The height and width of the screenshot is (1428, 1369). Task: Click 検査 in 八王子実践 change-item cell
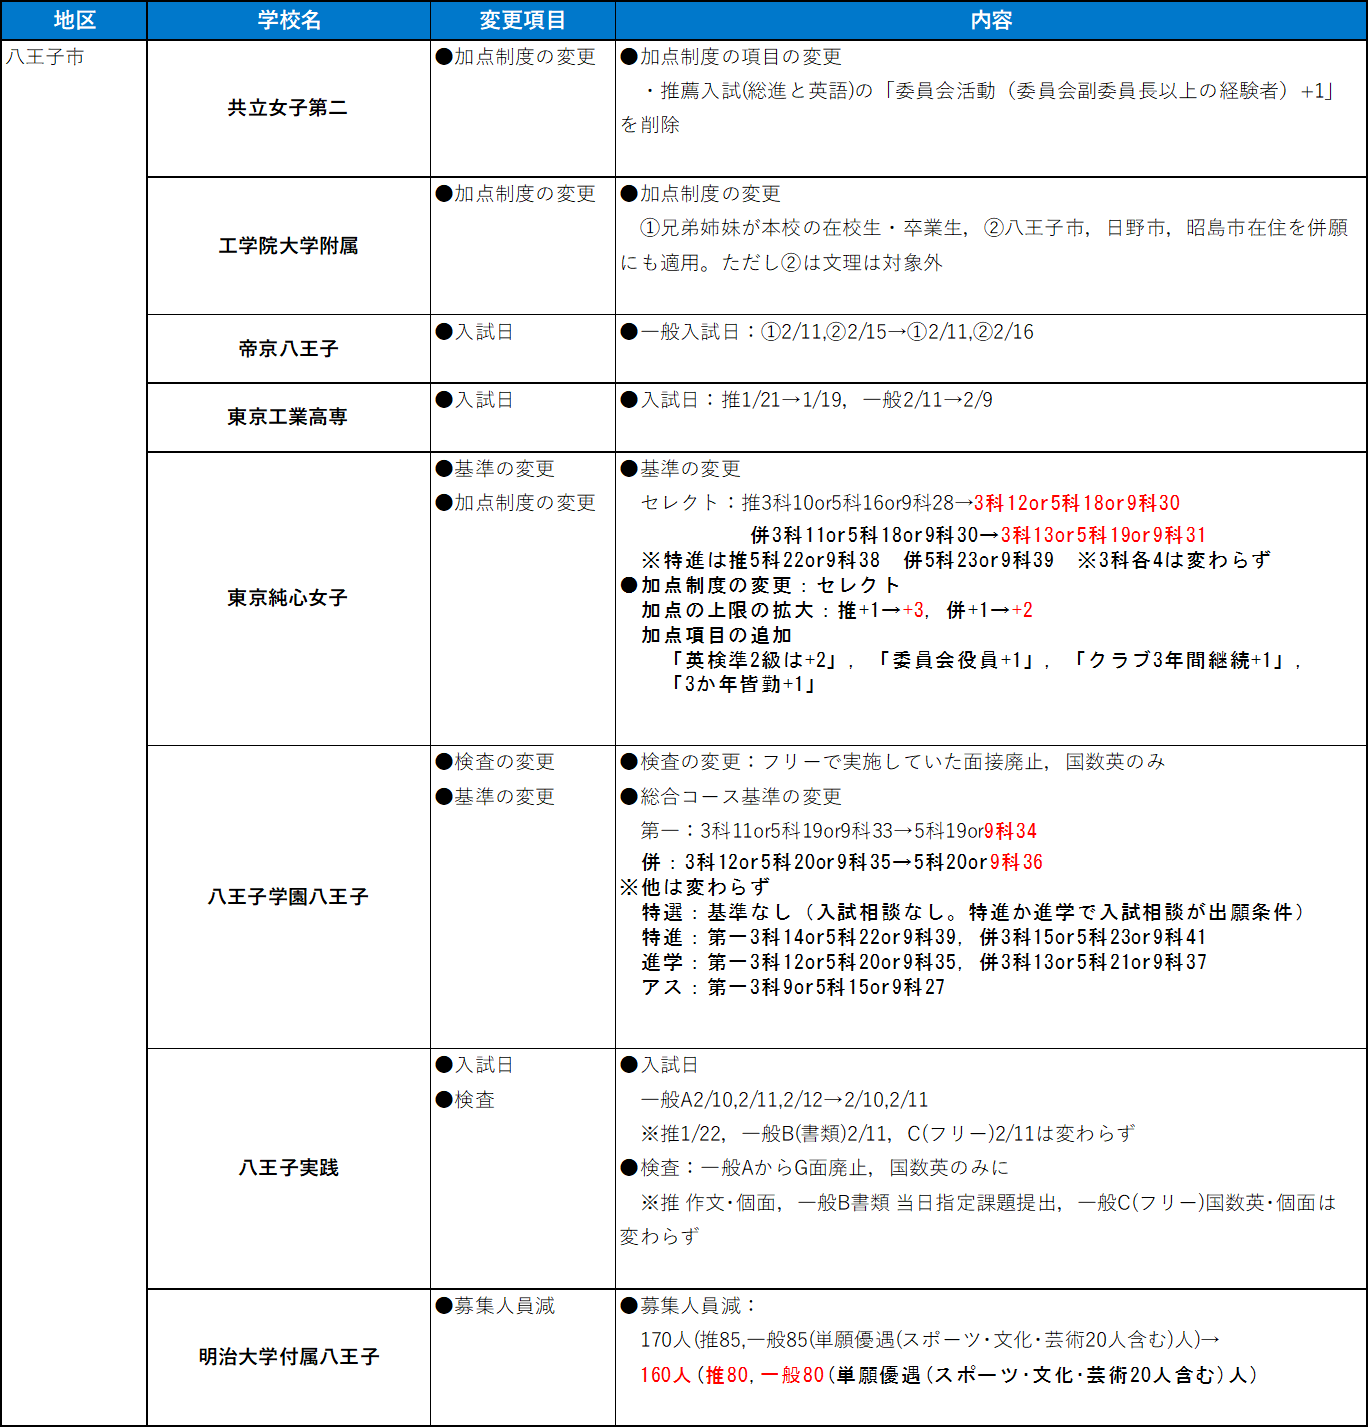(x=465, y=1100)
